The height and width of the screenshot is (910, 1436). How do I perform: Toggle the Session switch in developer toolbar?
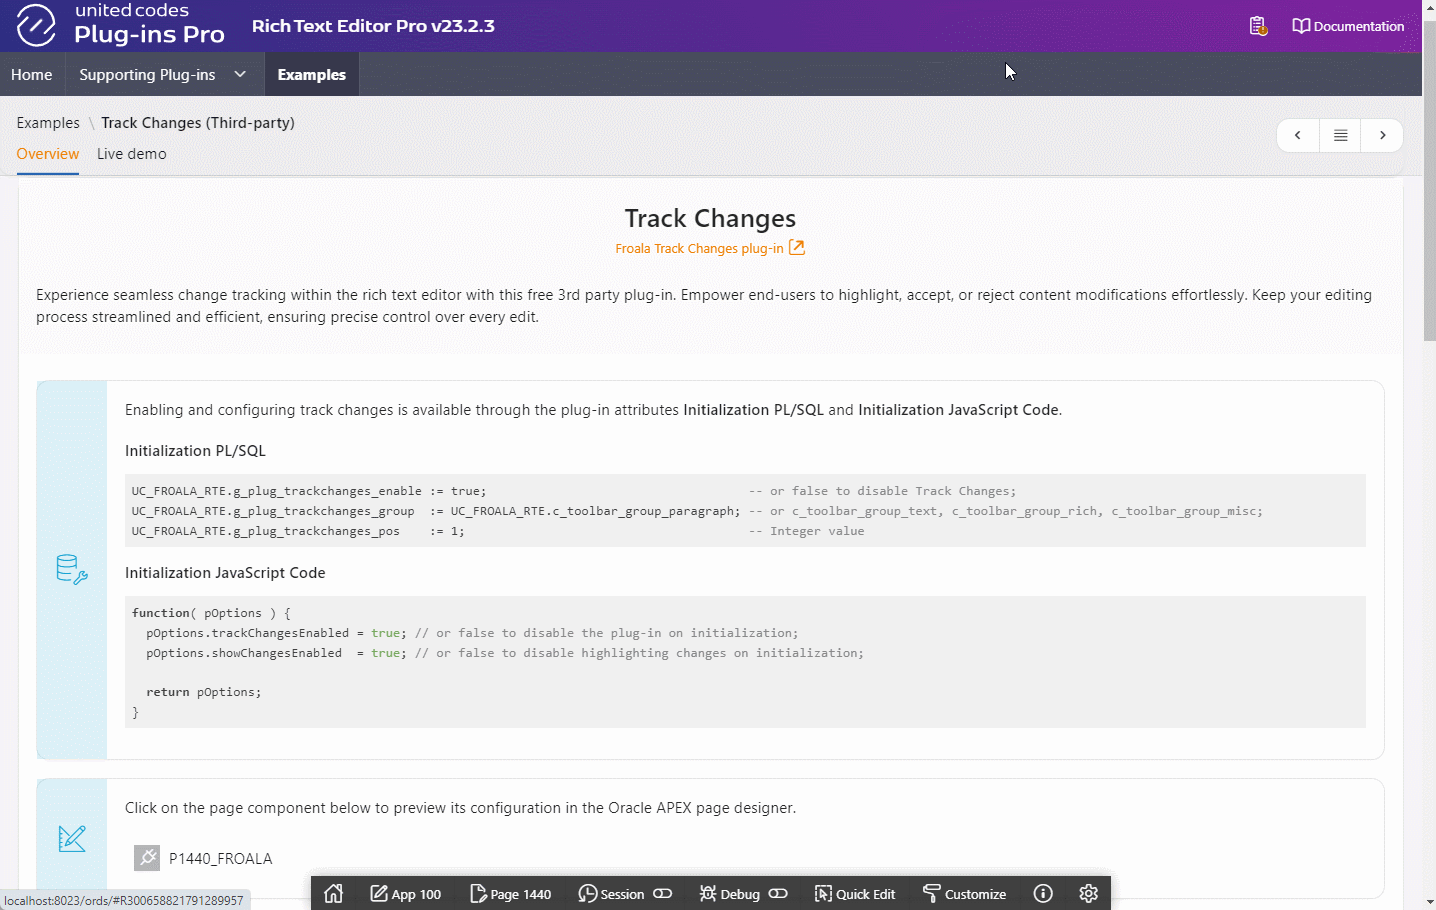point(663,894)
